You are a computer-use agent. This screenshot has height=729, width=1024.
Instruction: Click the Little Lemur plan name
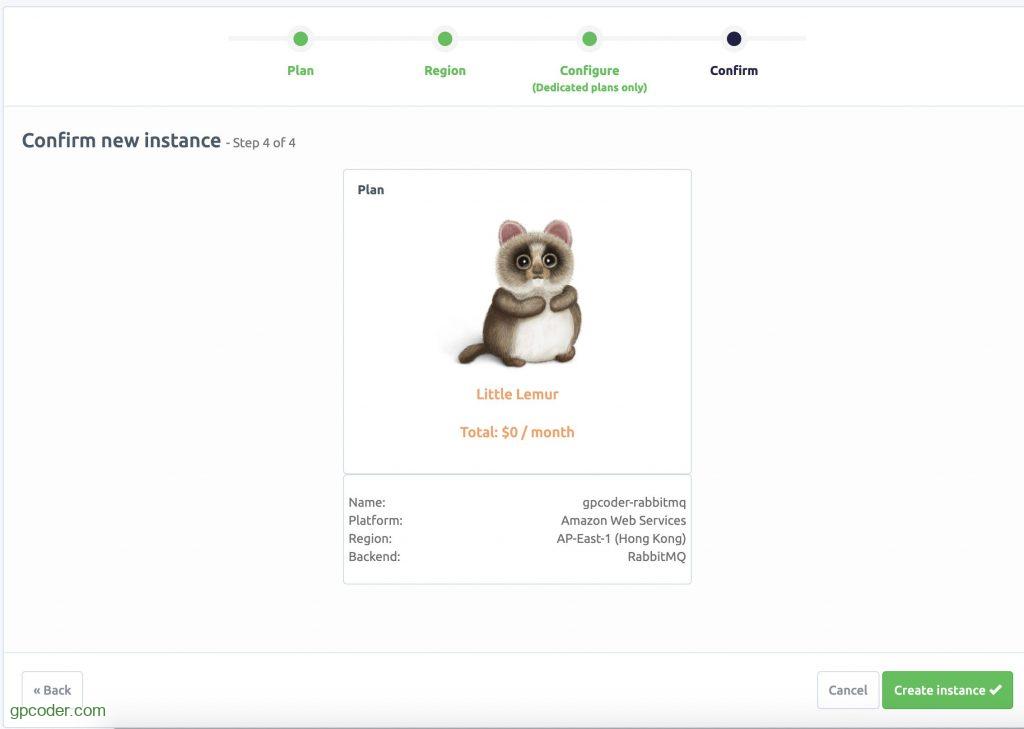(517, 394)
